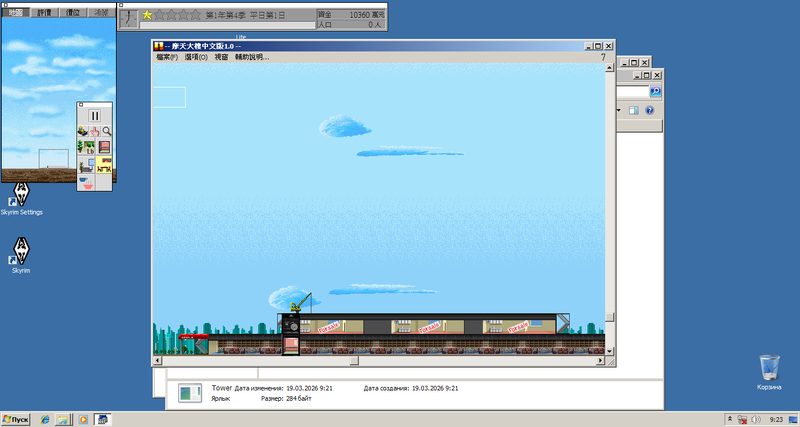Click the Explorer window search button
Viewport: 800px width, 427px height.
[x=656, y=91]
